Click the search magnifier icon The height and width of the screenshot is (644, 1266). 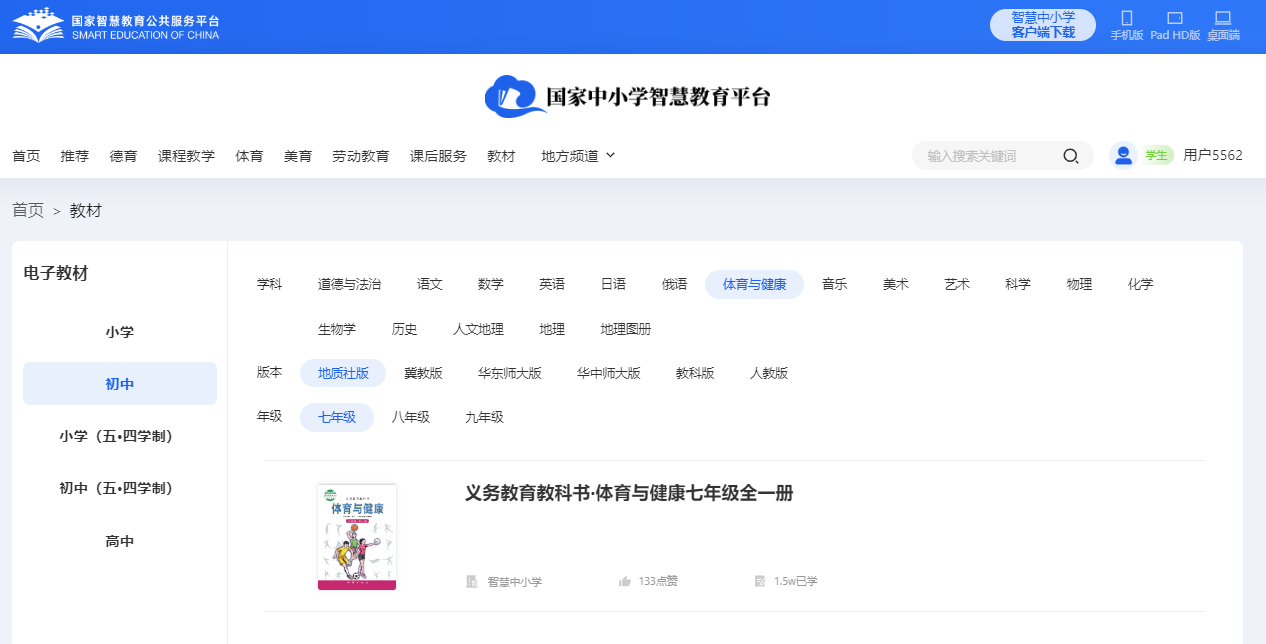pyautogui.click(x=1070, y=156)
